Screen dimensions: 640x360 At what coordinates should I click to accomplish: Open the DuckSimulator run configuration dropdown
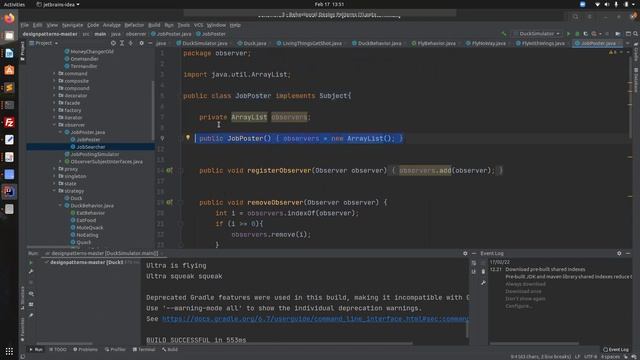tap(538, 34)
